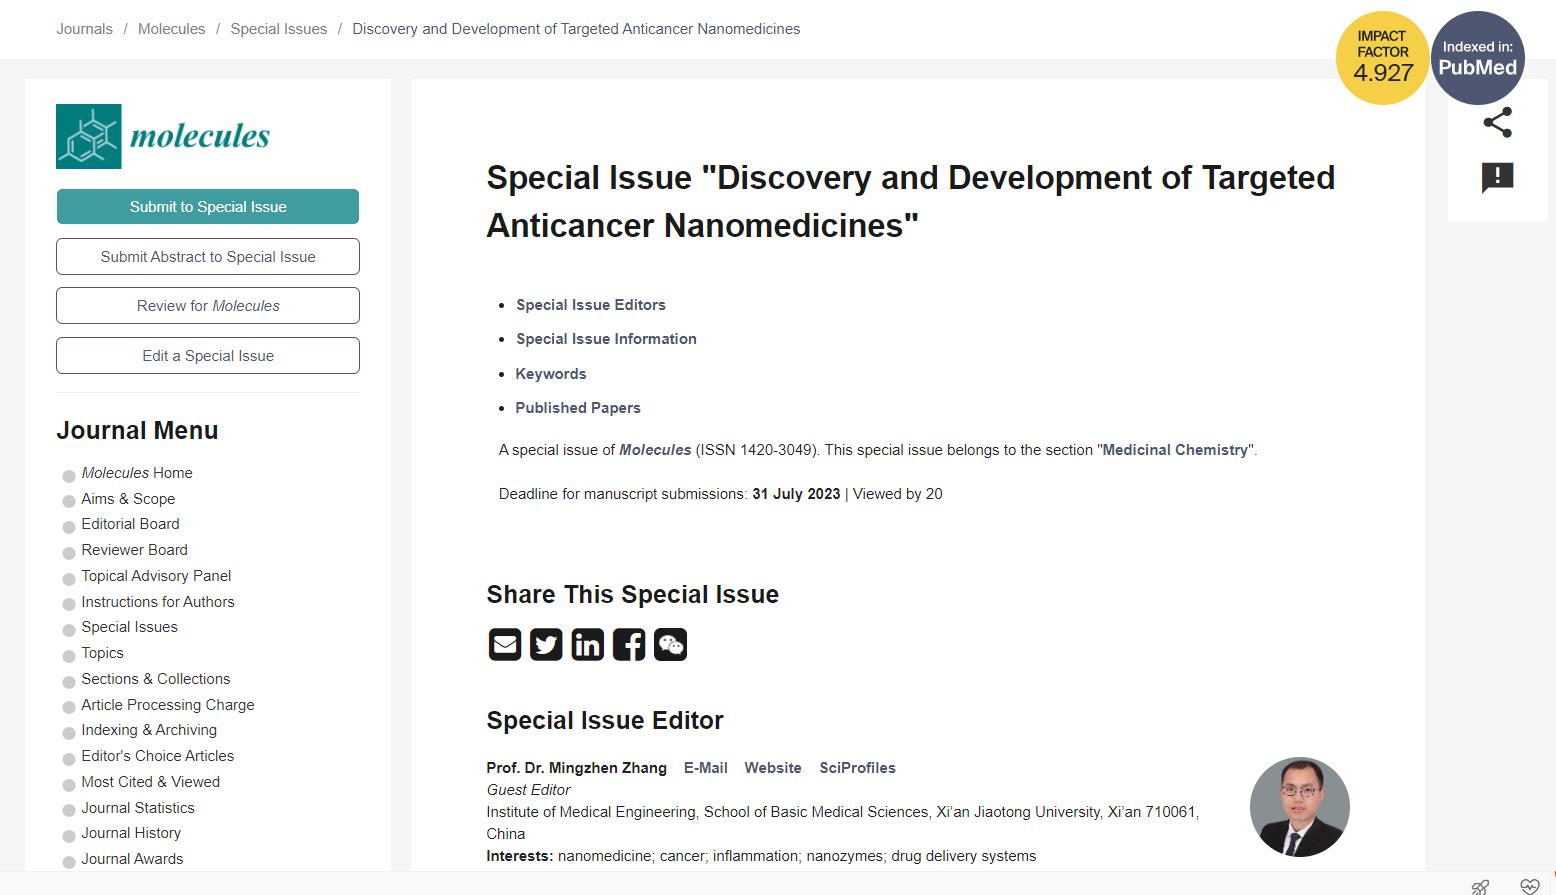Navigate to Special Issues breadcrumb

tap(278, 29)
